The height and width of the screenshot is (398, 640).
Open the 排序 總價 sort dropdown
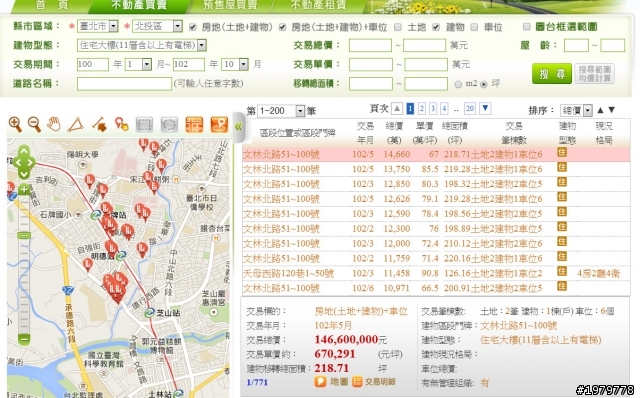(x=576, y=110)
